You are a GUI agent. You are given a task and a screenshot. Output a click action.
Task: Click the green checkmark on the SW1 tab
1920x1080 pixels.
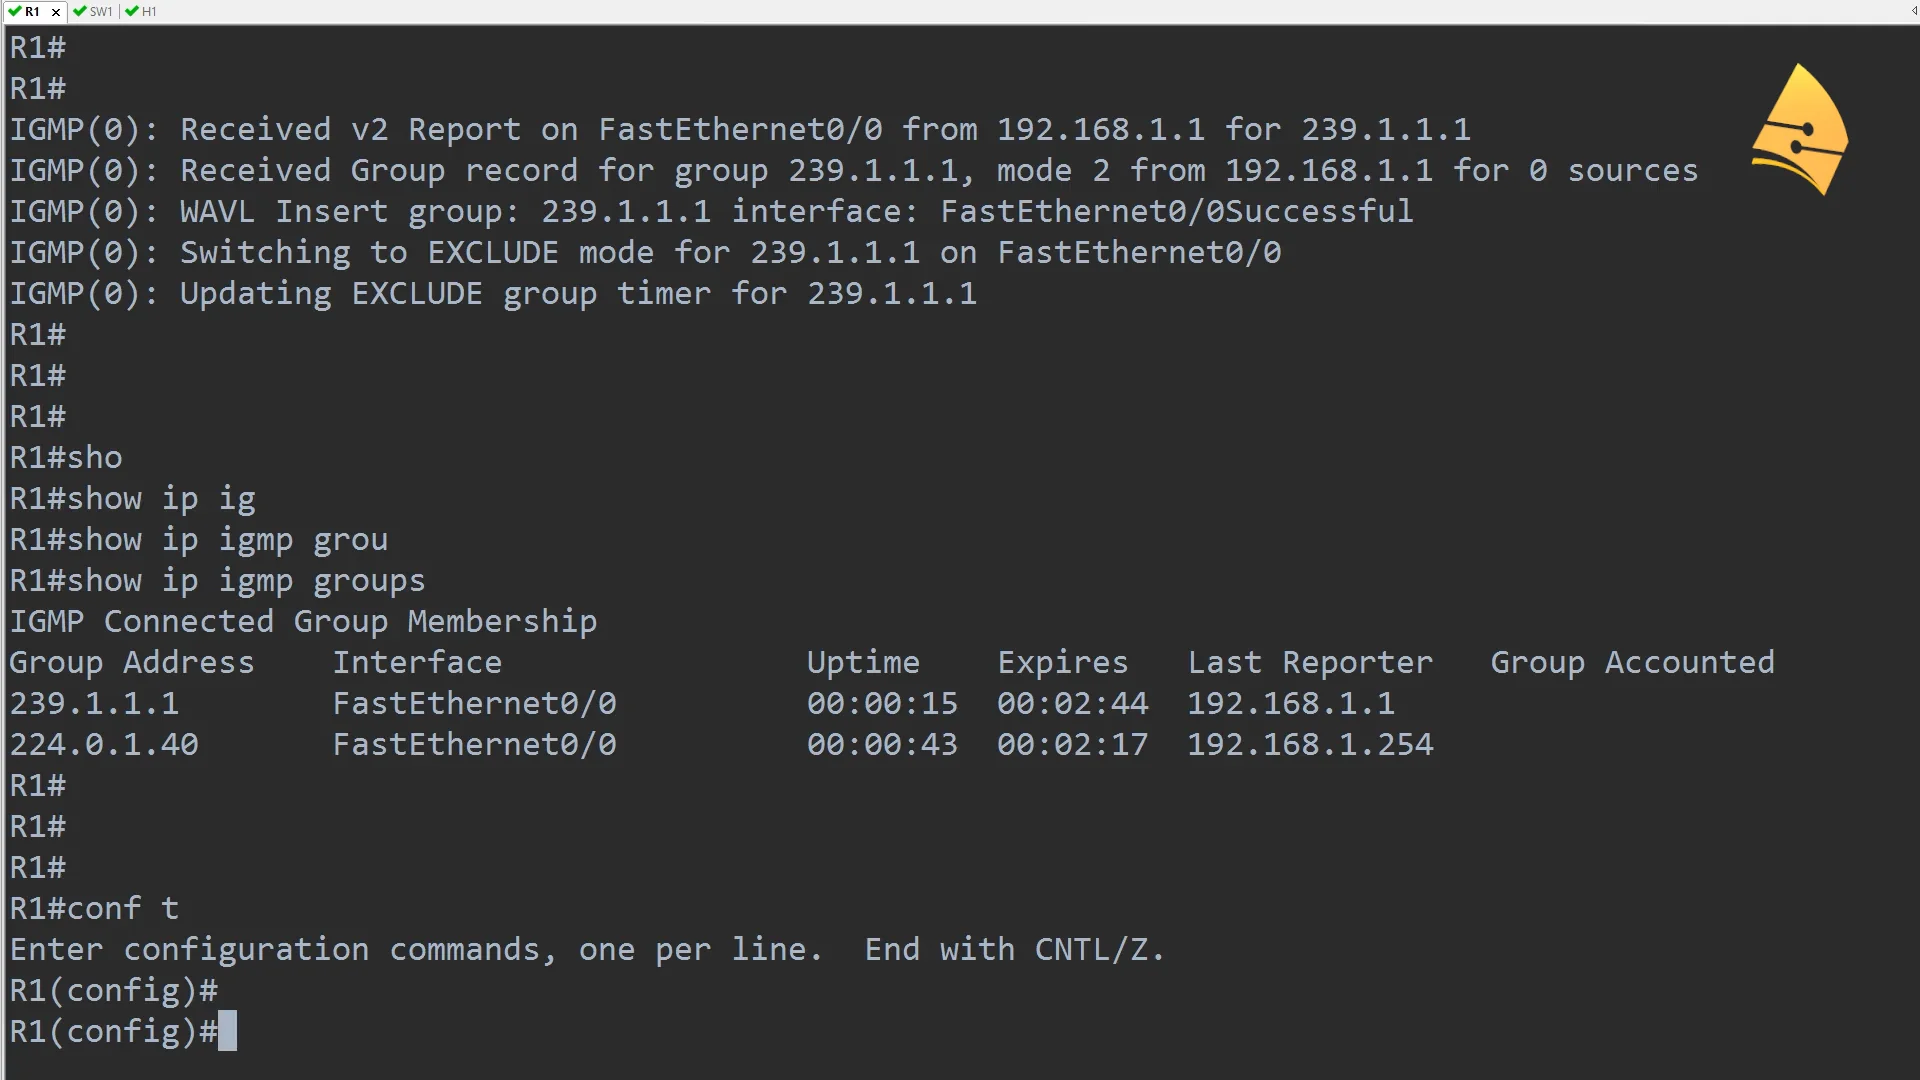pyautogui.click(x=80, y=12)
